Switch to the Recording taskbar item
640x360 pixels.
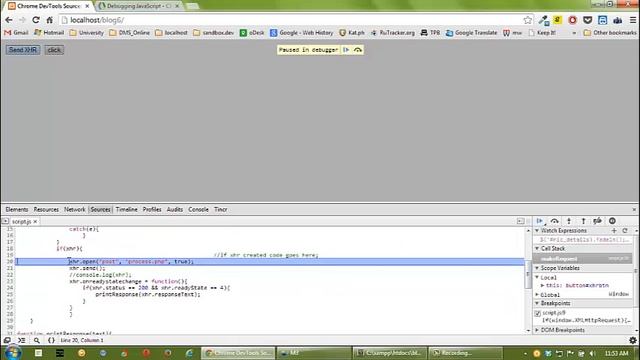[x=466, y=353]
